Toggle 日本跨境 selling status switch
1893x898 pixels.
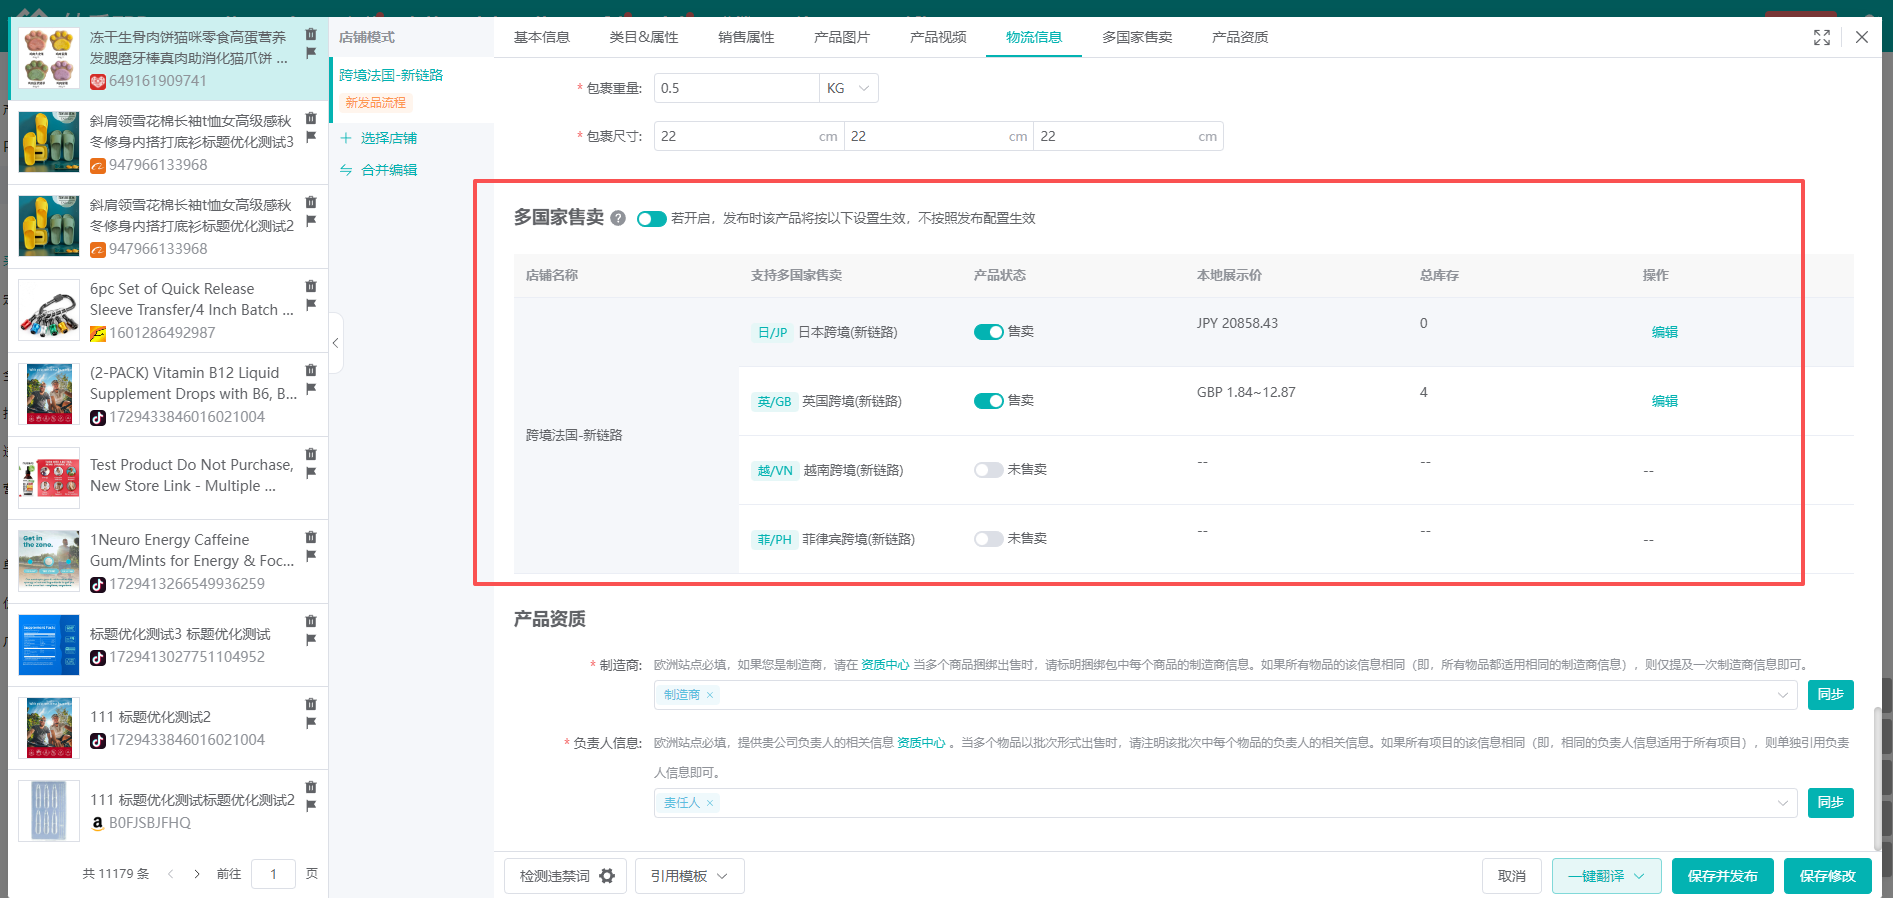pos(989,332)
